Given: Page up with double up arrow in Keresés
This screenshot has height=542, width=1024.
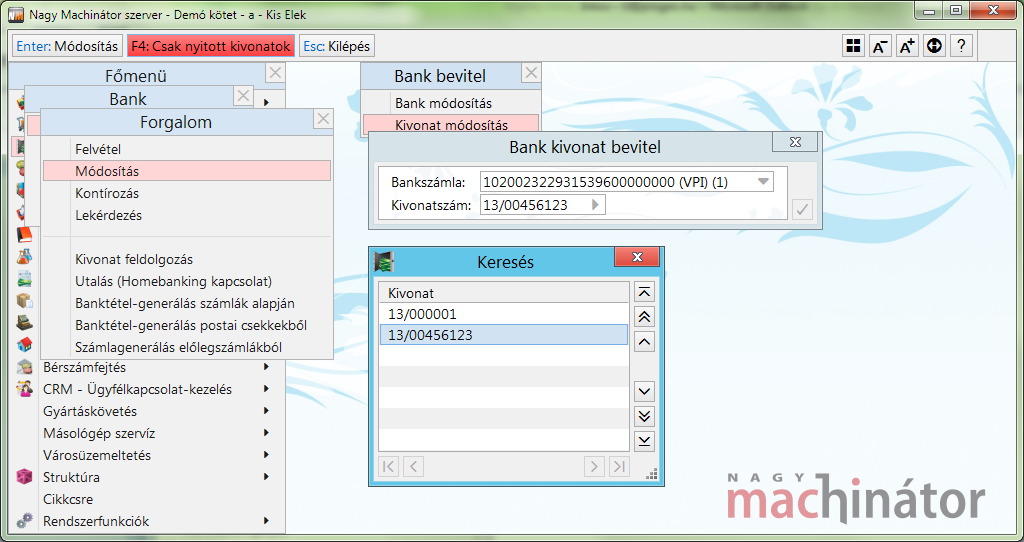Looking at the screenshot, I should click(x=645, y=317).
